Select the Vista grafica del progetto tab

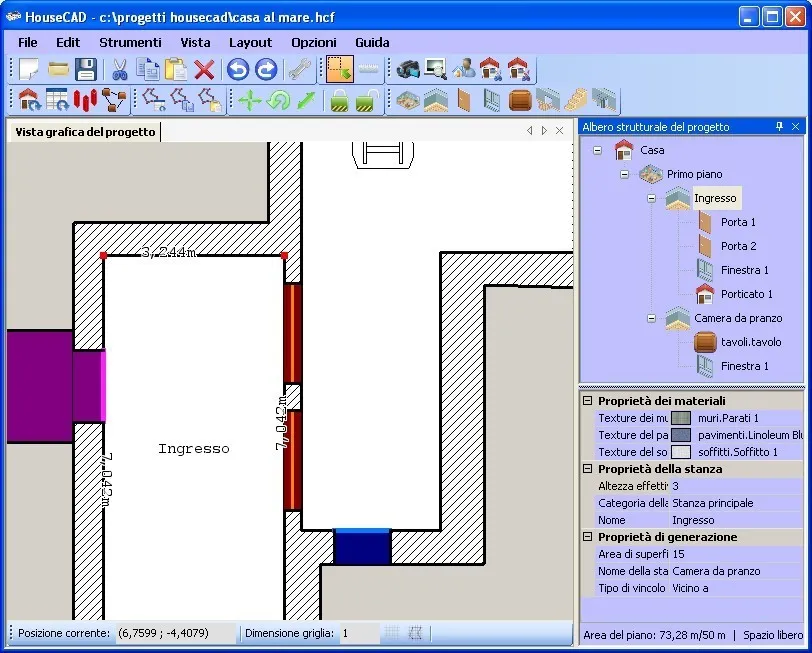(83, 131)
